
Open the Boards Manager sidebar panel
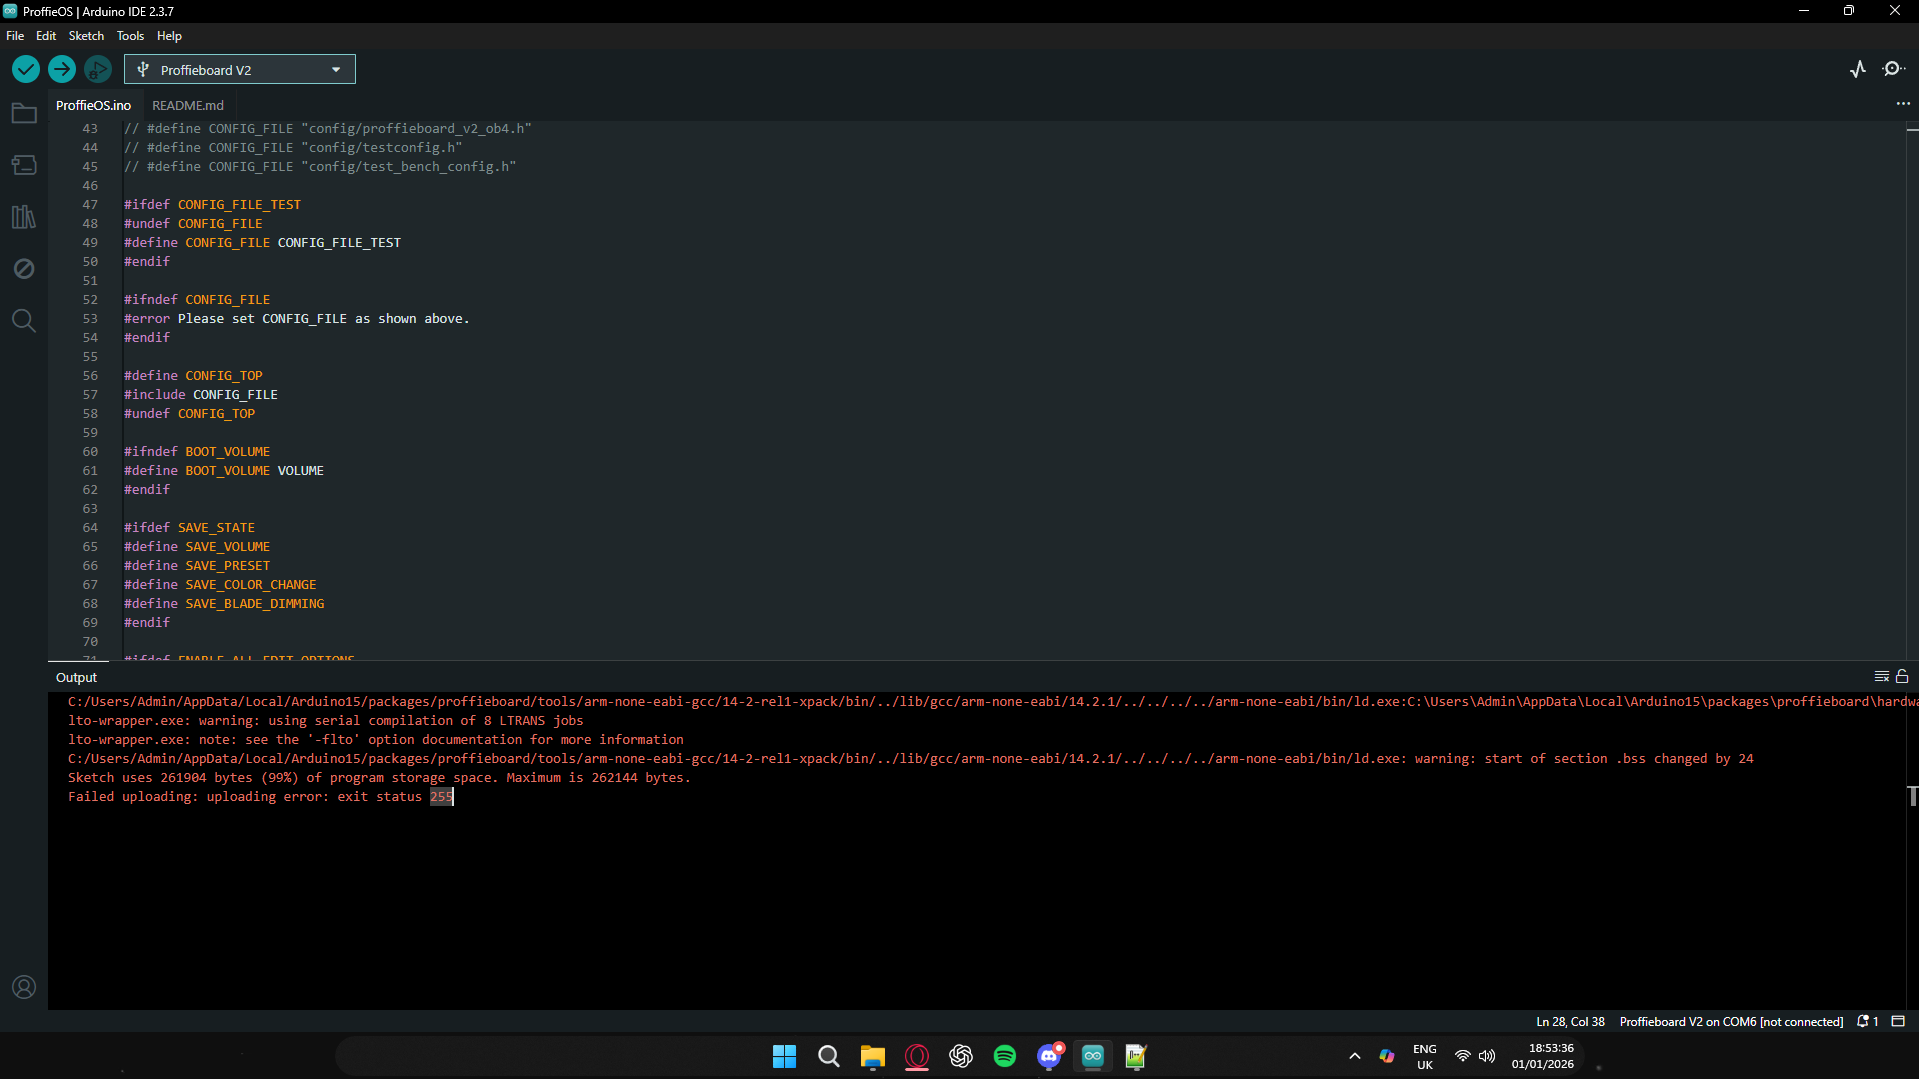(24, 165)
